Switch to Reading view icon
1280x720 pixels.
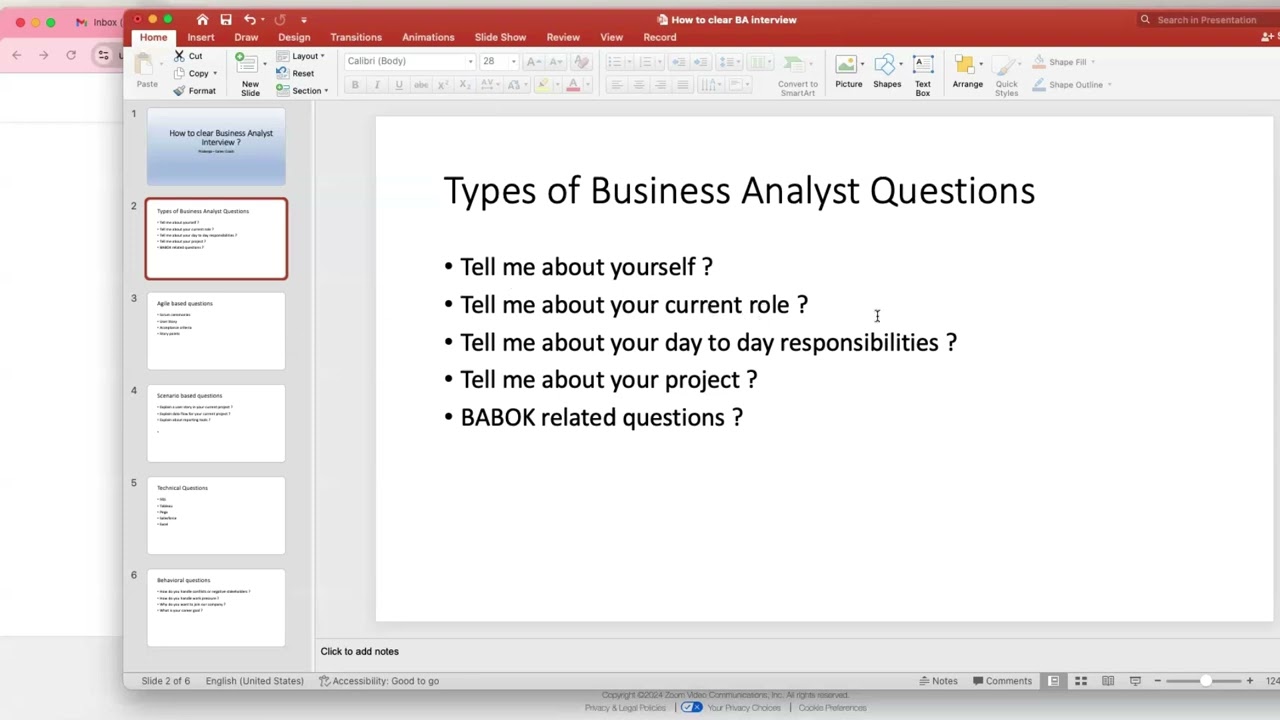pyautogui.click(x=1108, y=681)
